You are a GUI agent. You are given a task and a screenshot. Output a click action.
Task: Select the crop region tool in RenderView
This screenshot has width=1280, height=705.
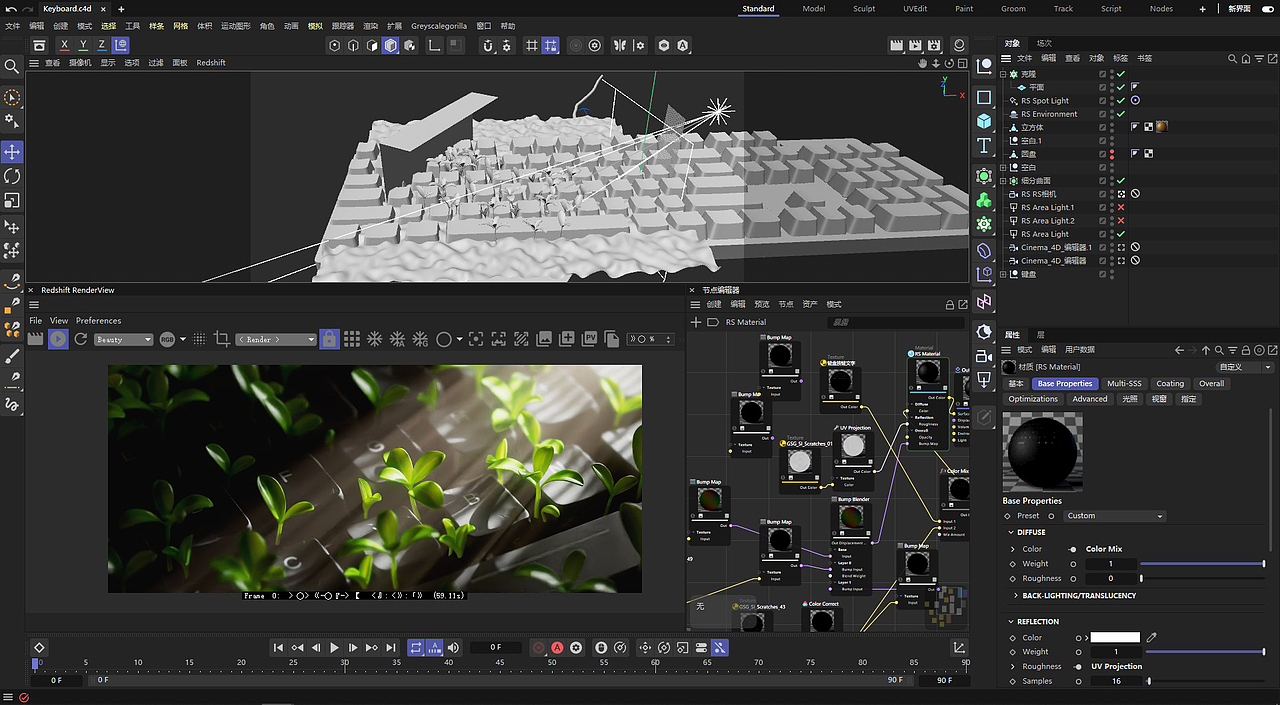222,339
